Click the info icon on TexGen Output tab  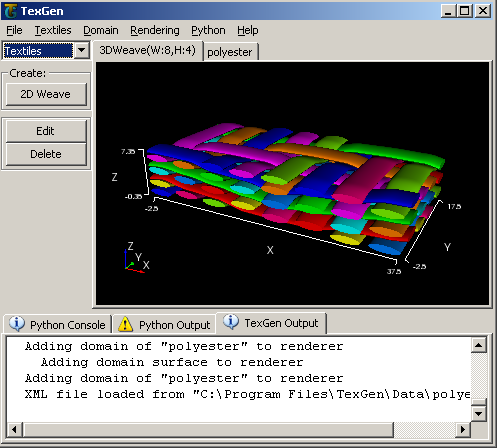231,322
